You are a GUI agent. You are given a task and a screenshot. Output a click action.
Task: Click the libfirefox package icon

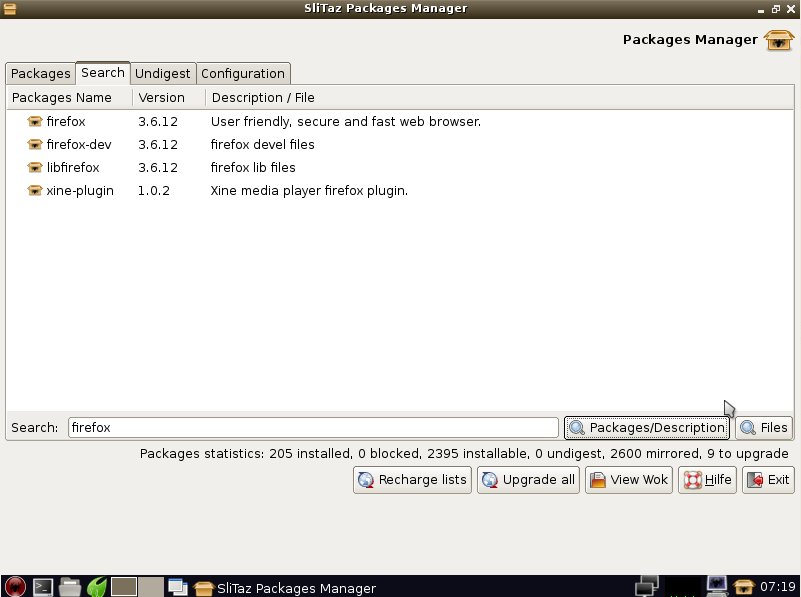[34, 168]
